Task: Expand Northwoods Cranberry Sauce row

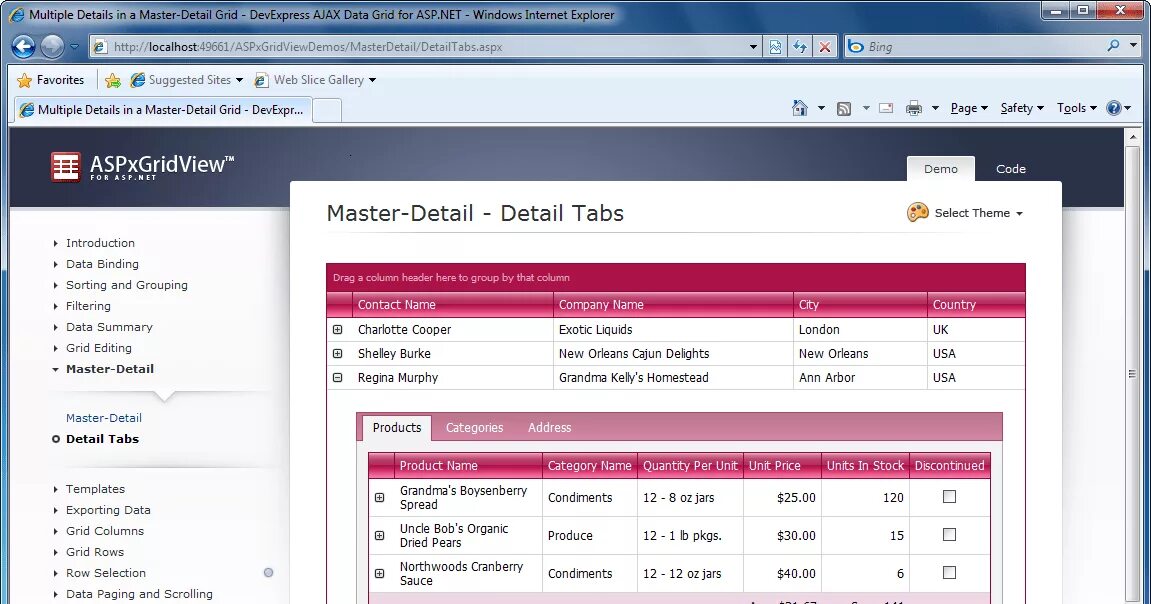Action: (380, 574)
